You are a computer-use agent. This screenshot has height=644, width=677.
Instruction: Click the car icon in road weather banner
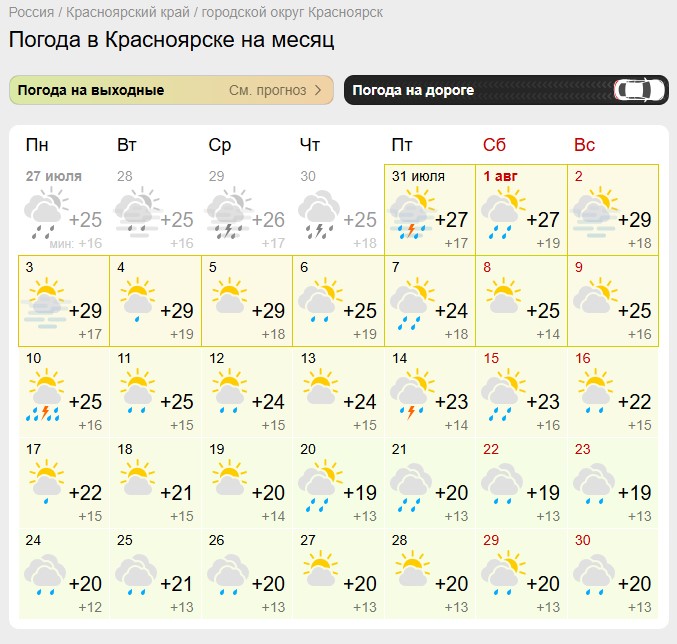click(x=640, y=90)
